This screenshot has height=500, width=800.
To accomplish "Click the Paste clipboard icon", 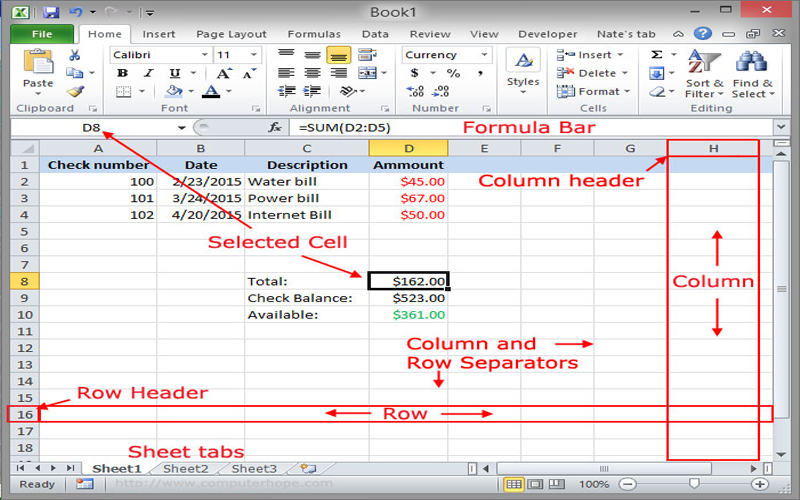I will point(38,62).
